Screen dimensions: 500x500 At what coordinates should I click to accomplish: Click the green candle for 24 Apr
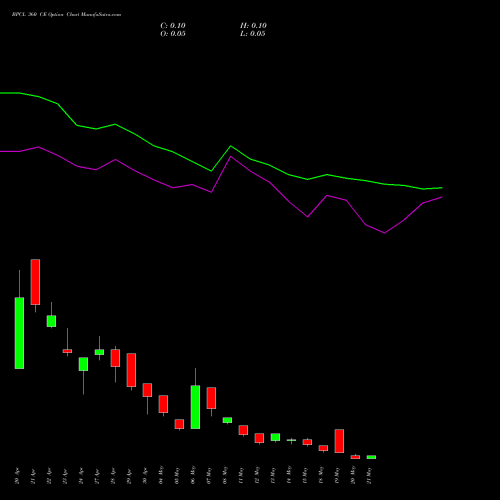point(83,364)
